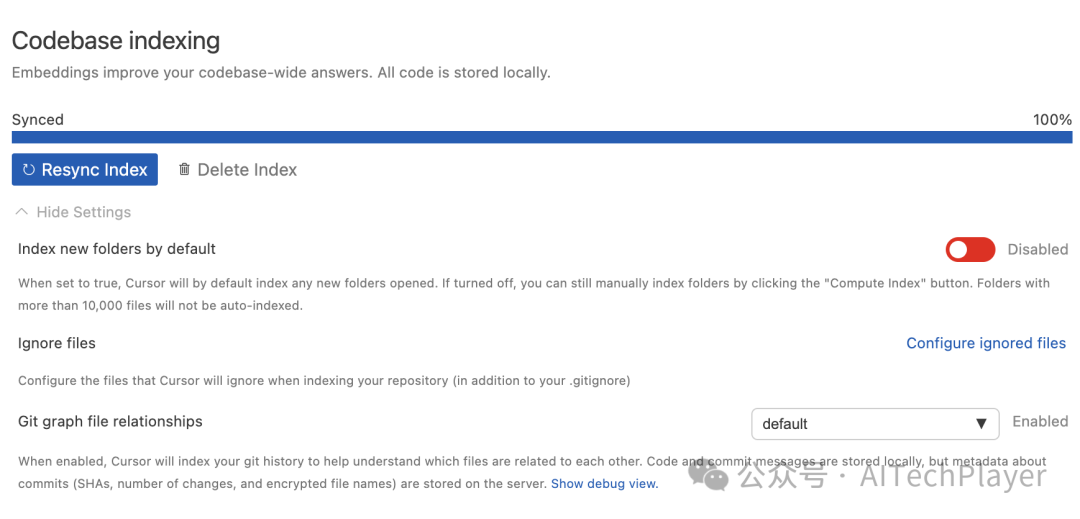
Task: Toggle the Index new folders switch
Action: point(970,249)
